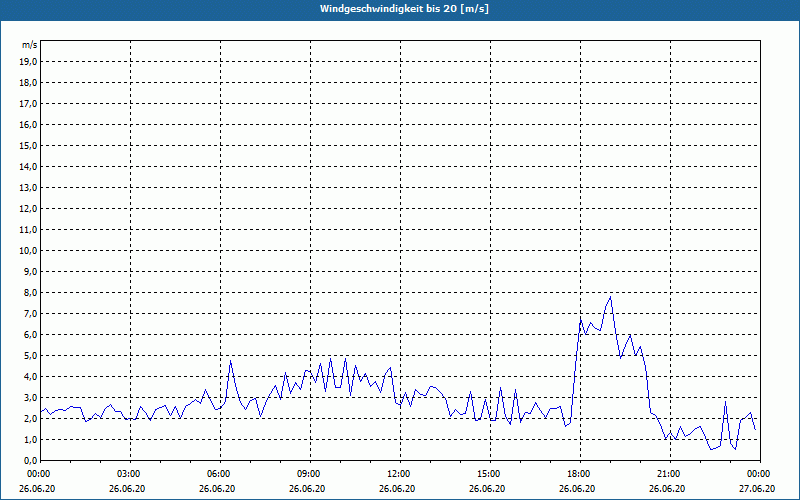The height and width of the screenshot is (500, 800).
Task: Click the highest peak of the blue wind curve
Action: [x=610, y=297]
